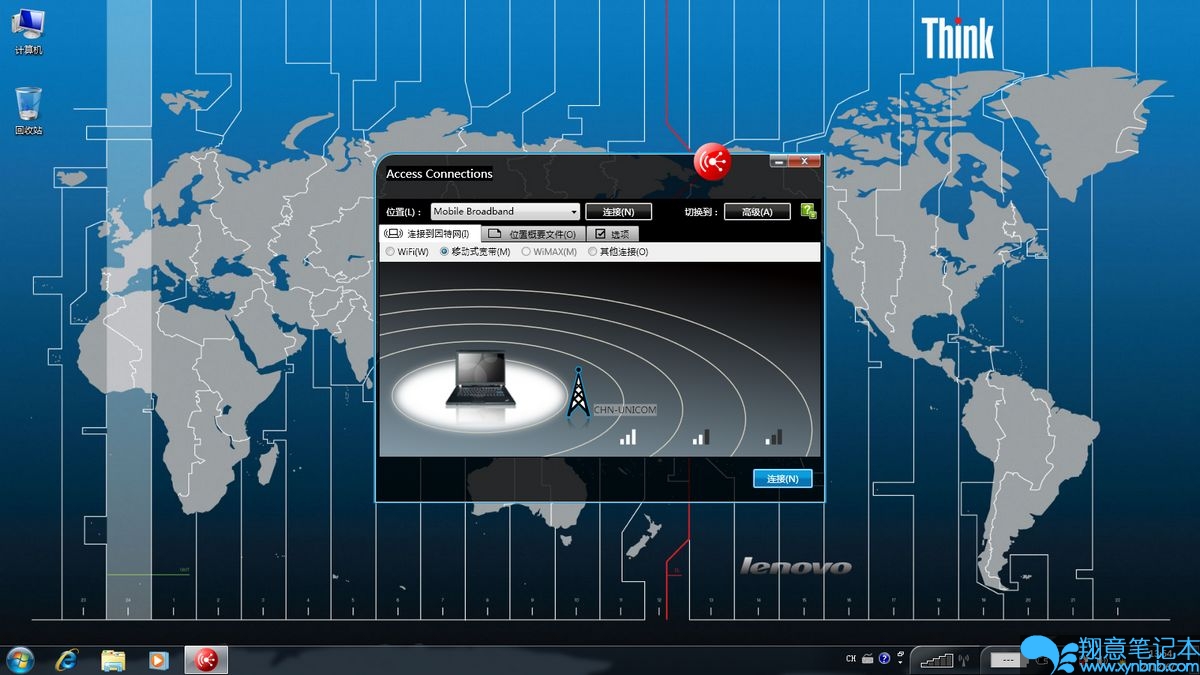Click the laptop image in the connection view
Screen dimensions: 1200x675
pyautogui.click(x=478, y=377)
